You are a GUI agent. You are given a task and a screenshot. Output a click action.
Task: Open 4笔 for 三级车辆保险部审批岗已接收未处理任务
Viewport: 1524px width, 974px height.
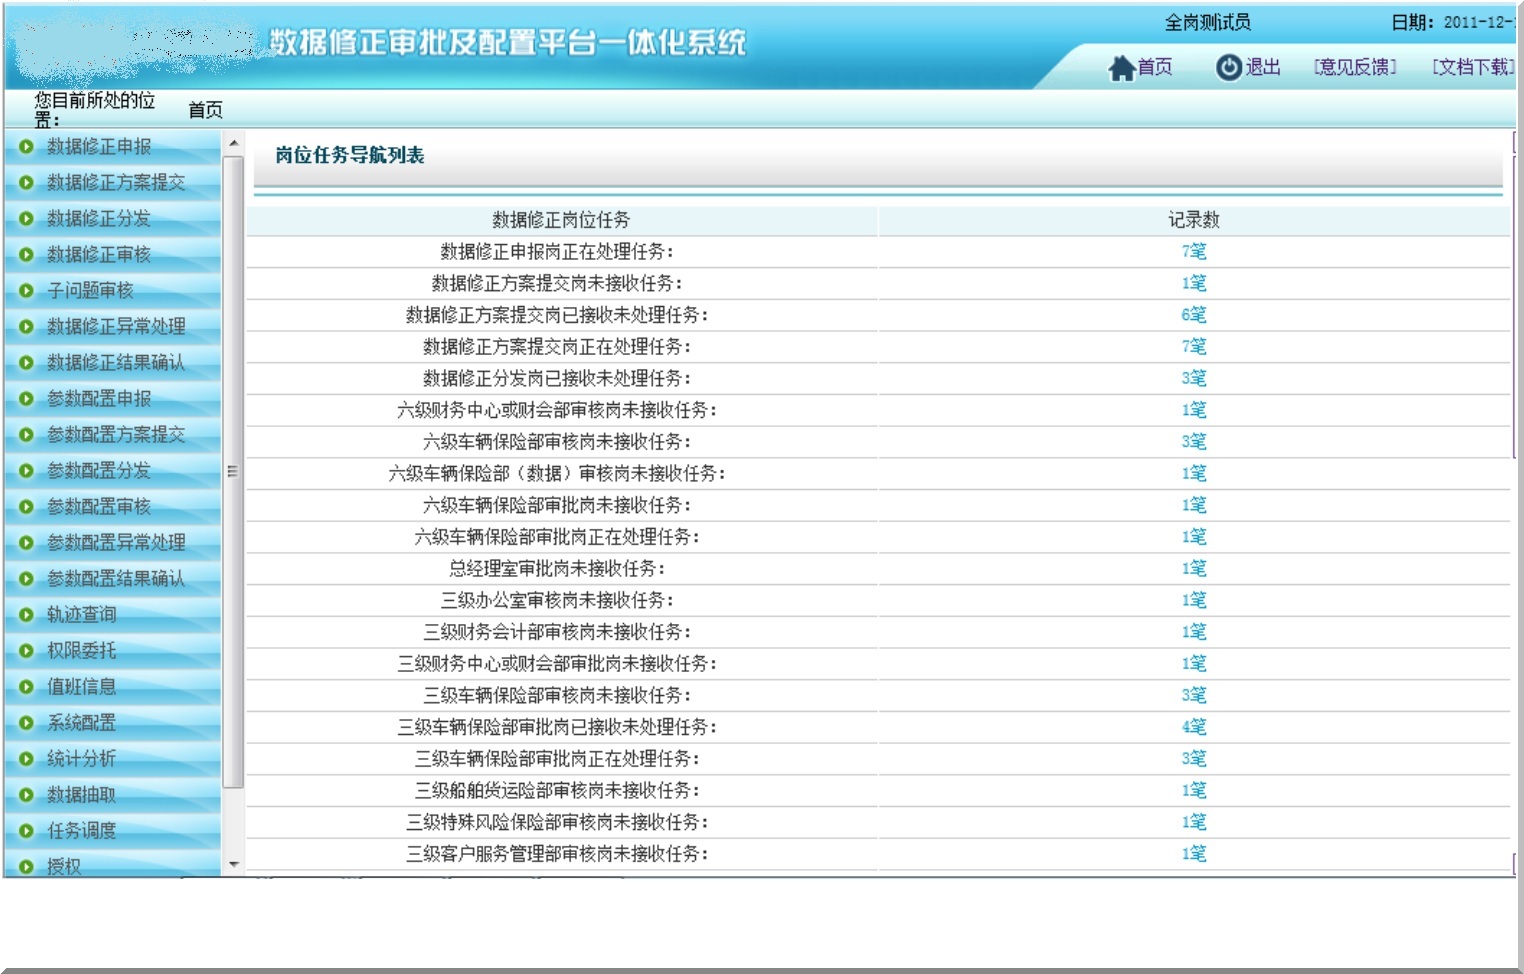click(x=1194, y=727)
